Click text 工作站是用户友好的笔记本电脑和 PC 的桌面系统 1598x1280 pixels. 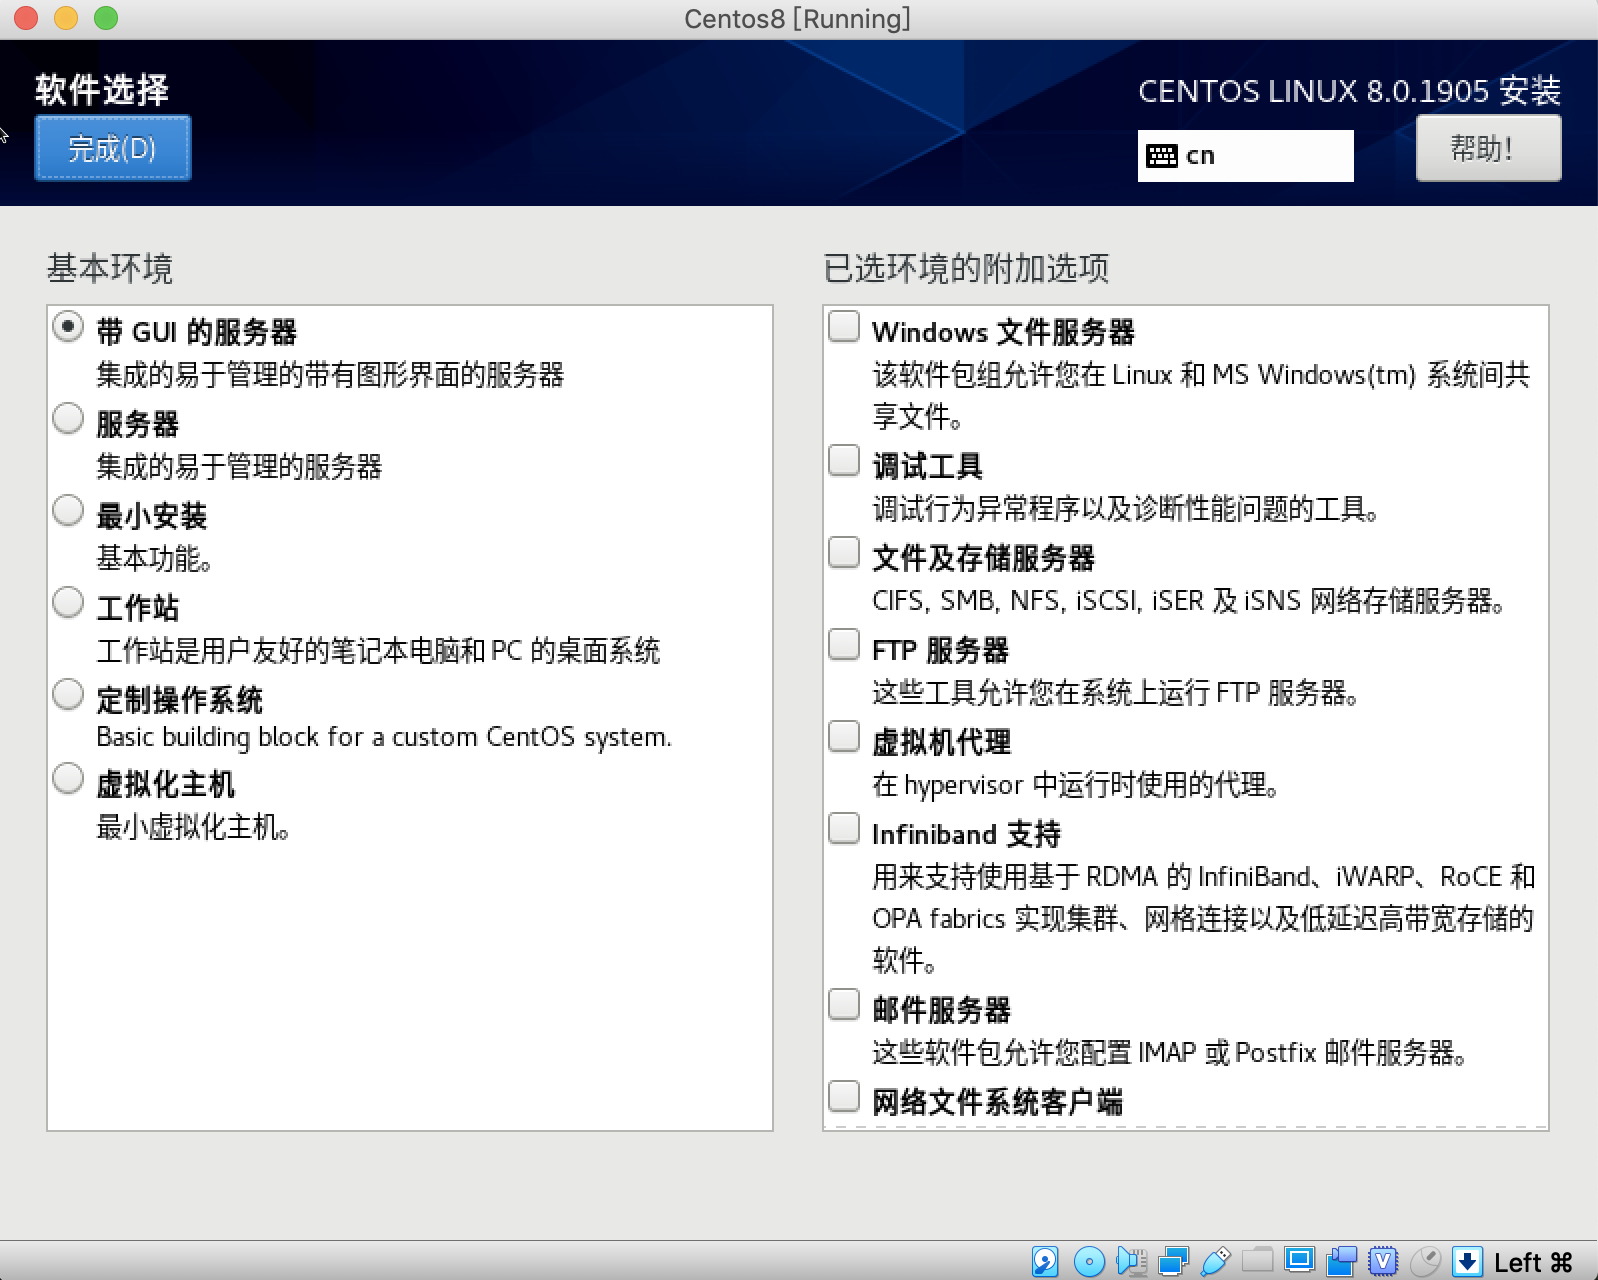pyautogui.click(x=378, y=651)
